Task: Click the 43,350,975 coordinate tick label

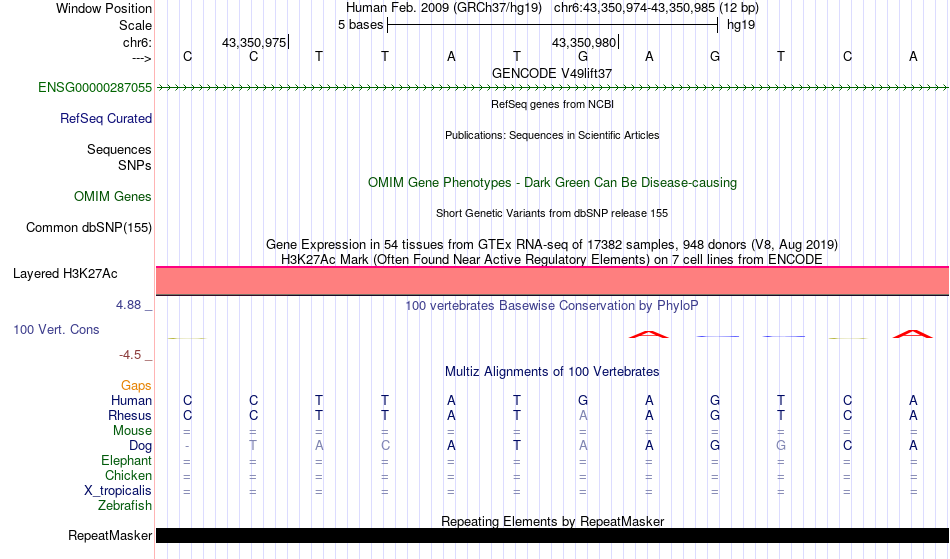Action: point(254,42)
